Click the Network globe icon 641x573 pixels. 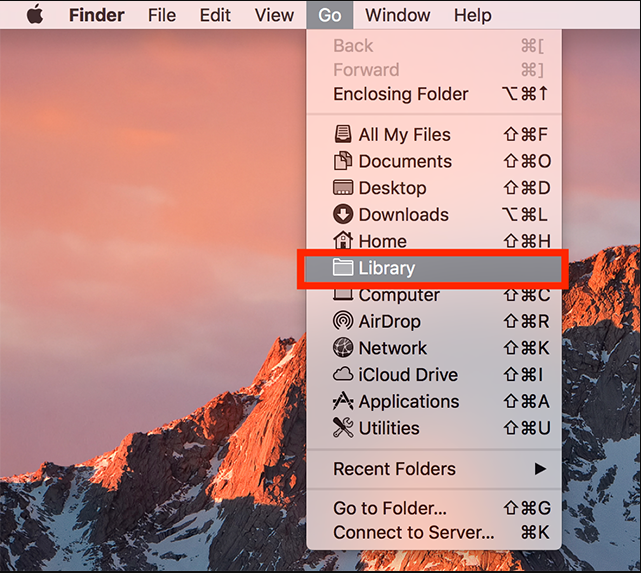343,348
